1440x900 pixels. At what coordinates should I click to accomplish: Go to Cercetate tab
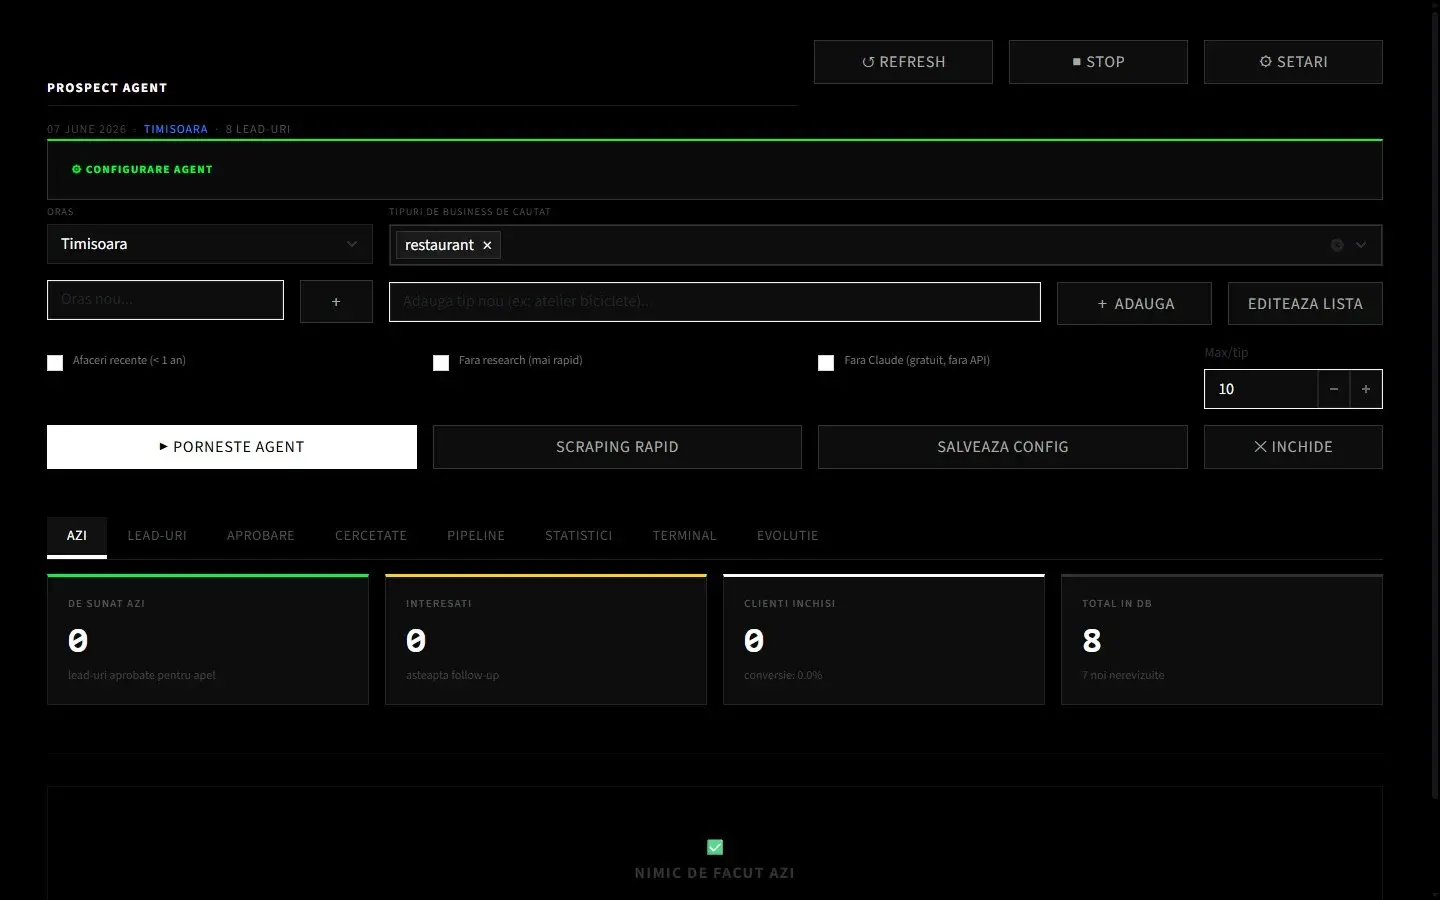point(371,536)
